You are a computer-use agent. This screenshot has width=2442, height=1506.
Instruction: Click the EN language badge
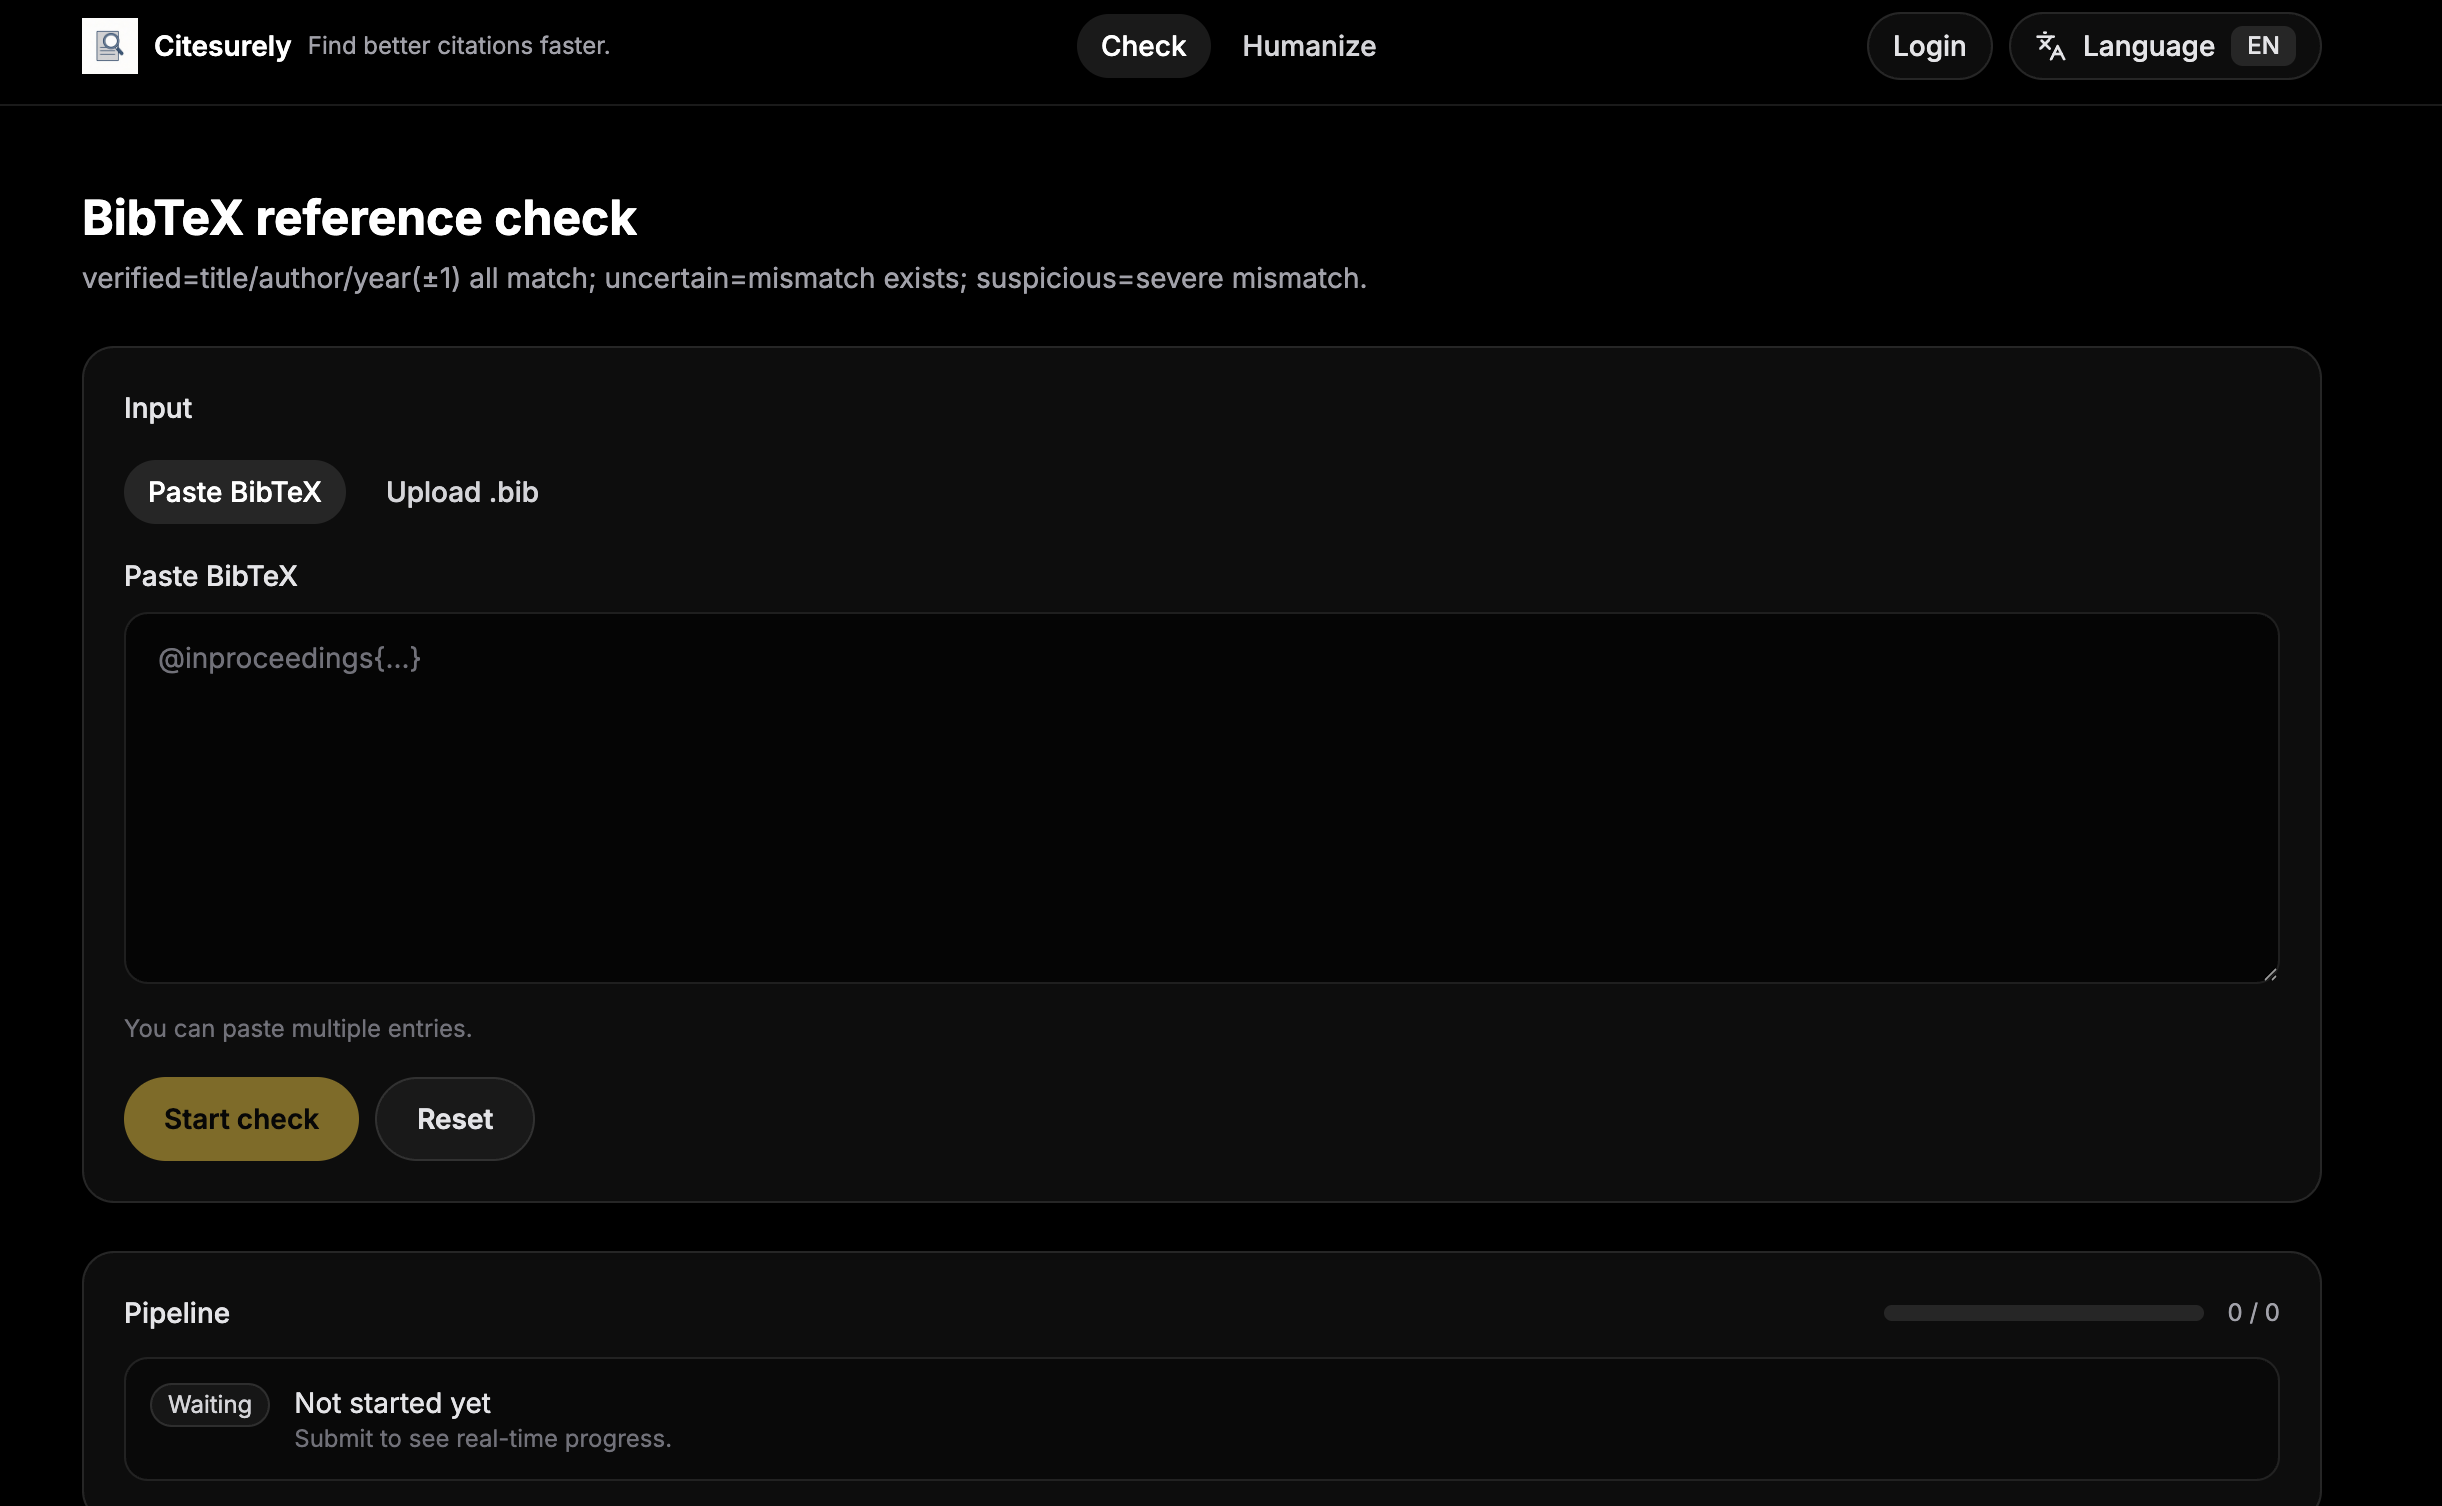2262,46
